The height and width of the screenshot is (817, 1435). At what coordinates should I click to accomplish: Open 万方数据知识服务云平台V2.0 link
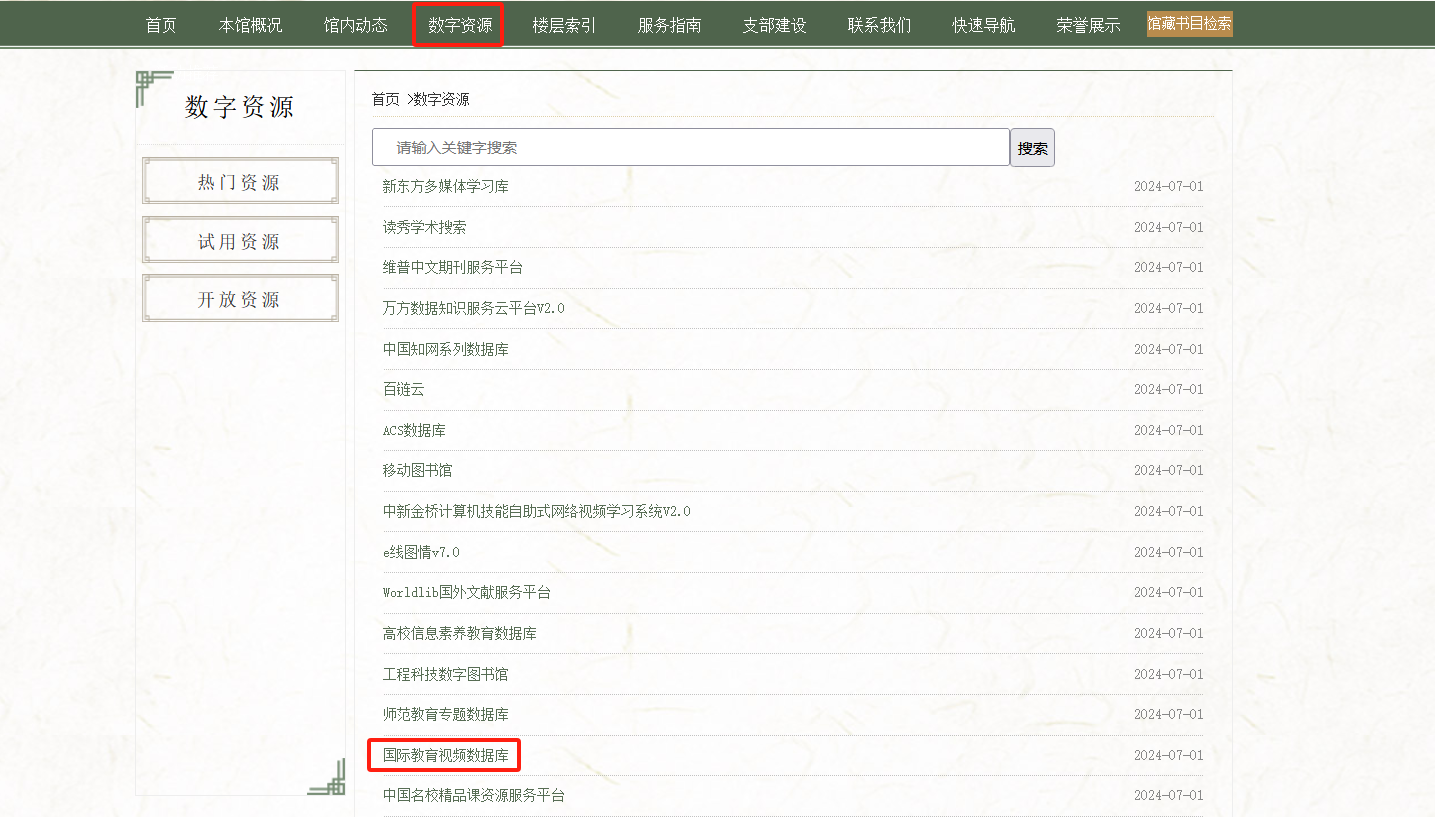[473, 308]
